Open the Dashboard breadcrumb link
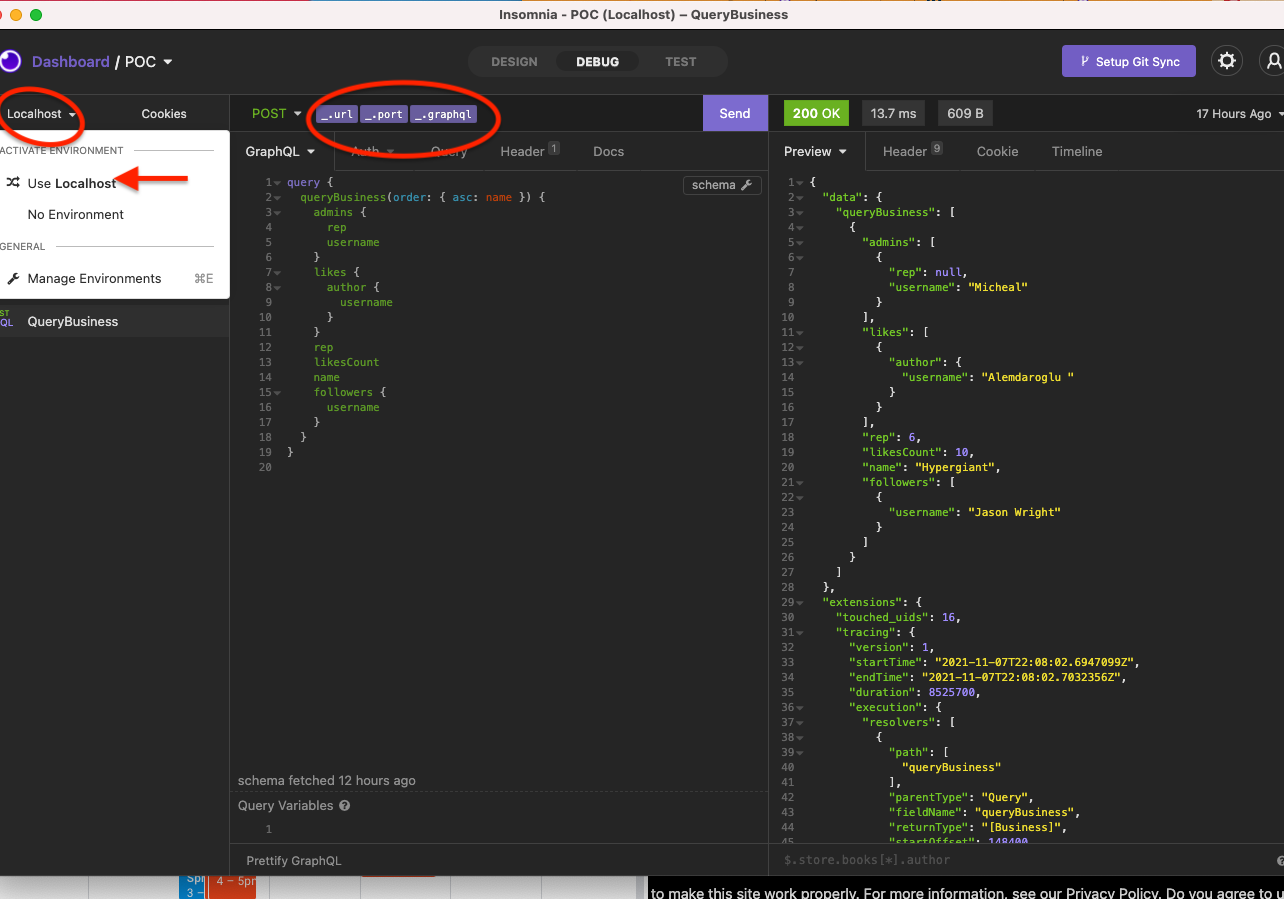The image size is (1284, 899). click(70, 61)
